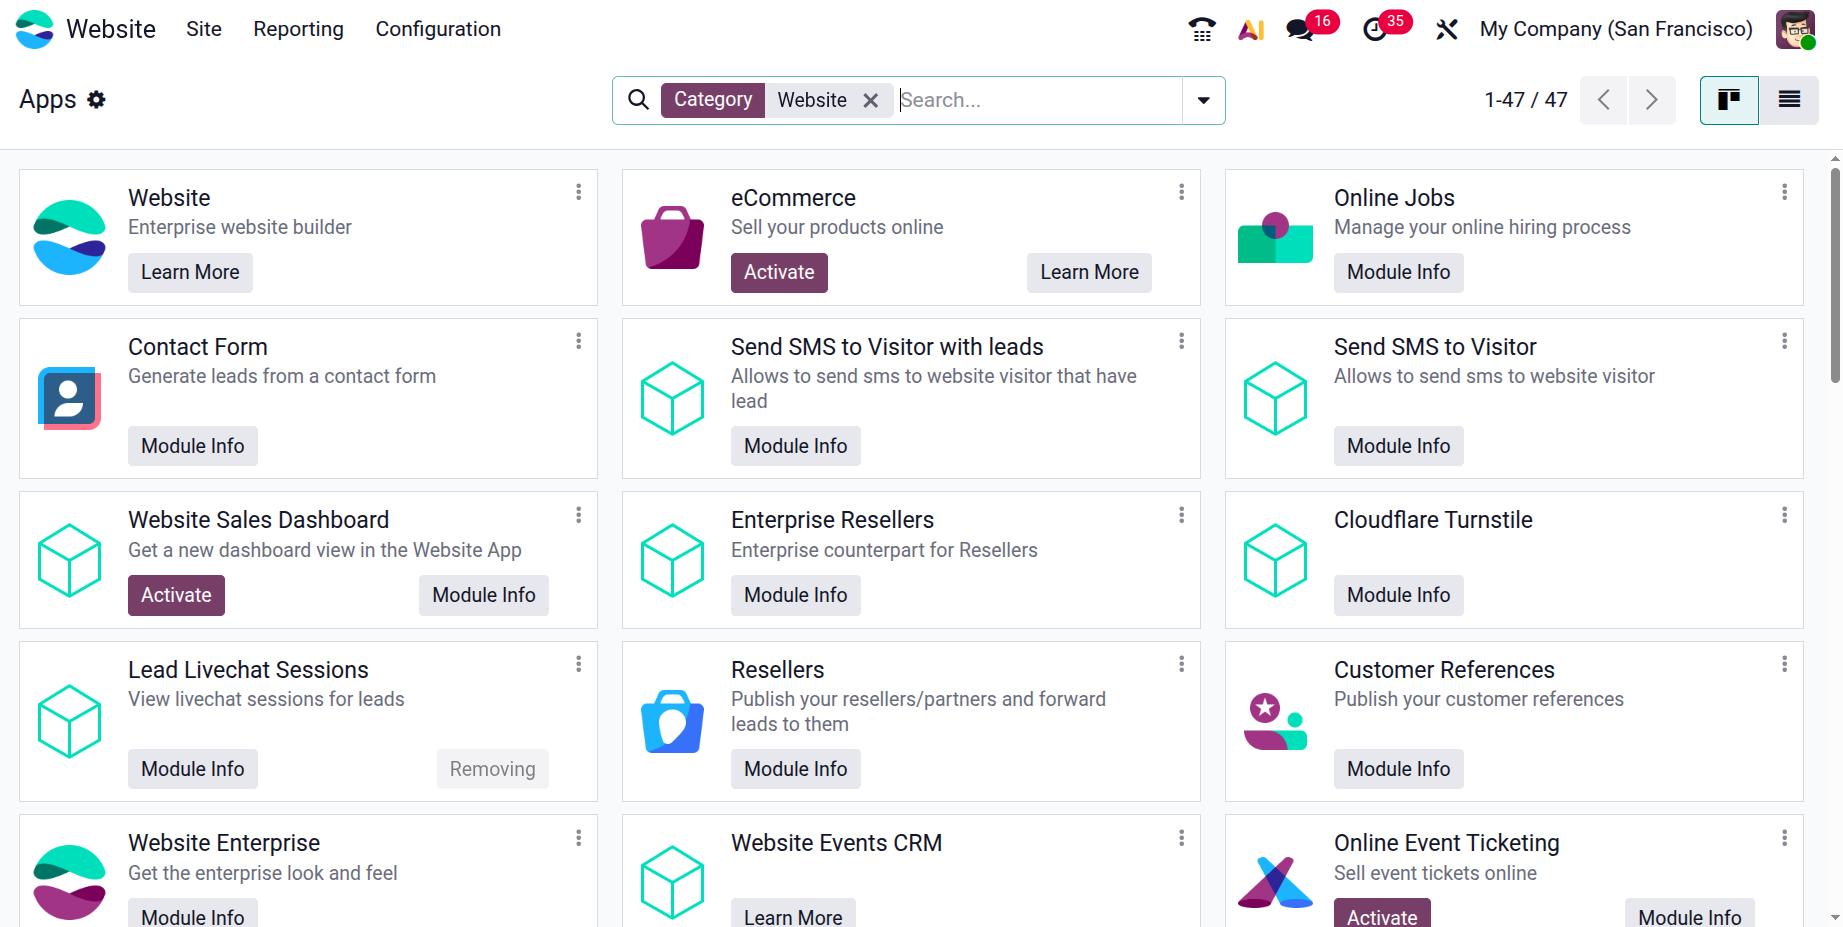Click the Apps settings gear icon
The width and height of the screenshot is (1843, 927).
tap(96, 99)
